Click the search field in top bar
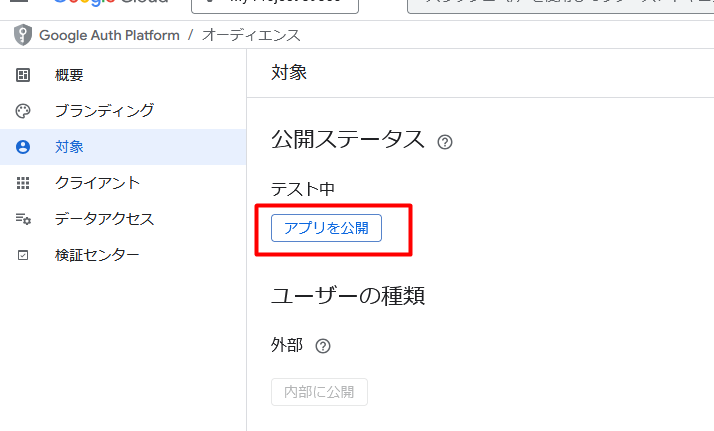The image size is (714, 431). [x=561, y=5]
